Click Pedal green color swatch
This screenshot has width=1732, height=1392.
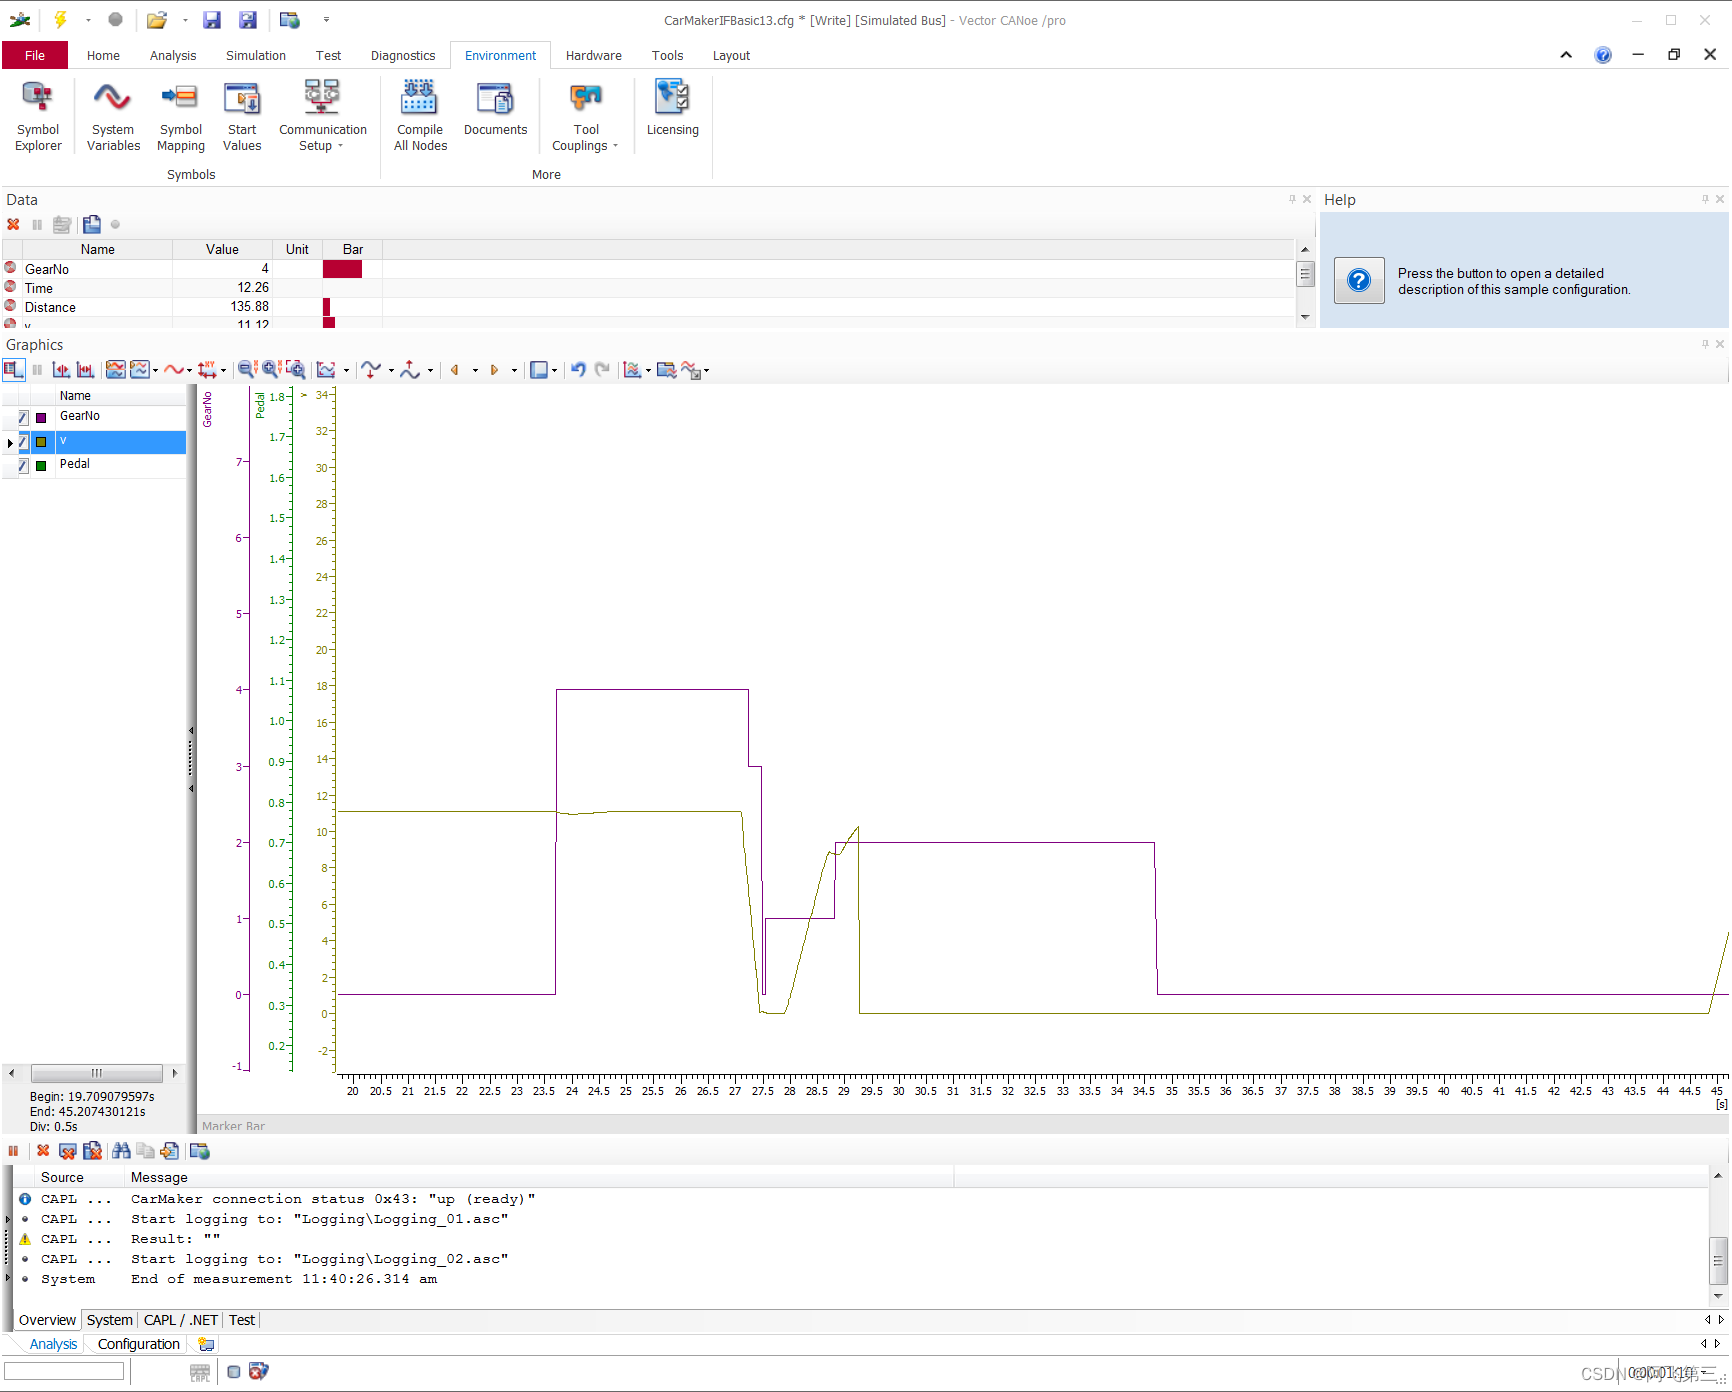[41, 466]
